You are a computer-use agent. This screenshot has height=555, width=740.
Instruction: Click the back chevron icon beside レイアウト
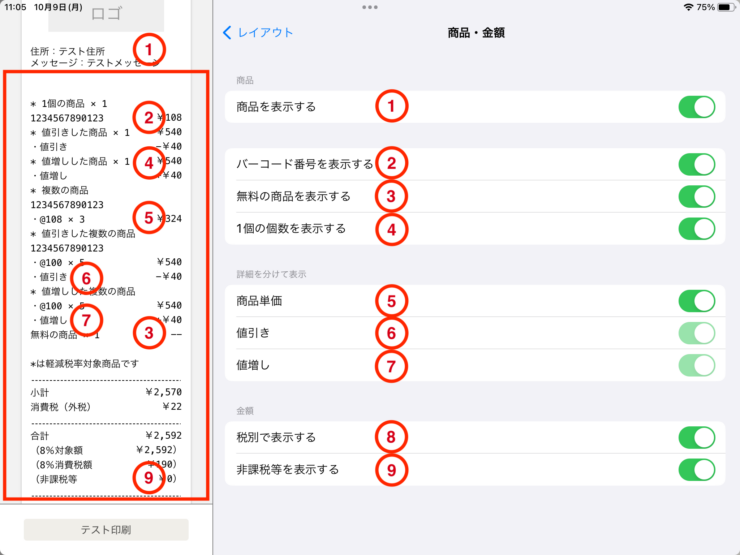[x=227, y=33]
